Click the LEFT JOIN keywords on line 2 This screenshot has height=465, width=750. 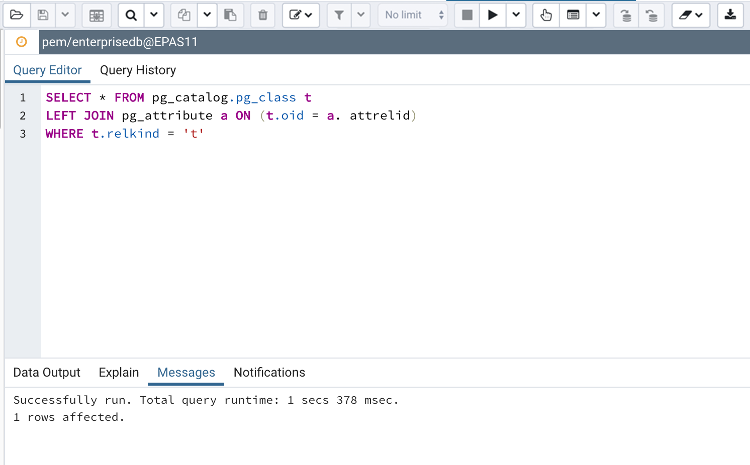(x=80, y=116)
